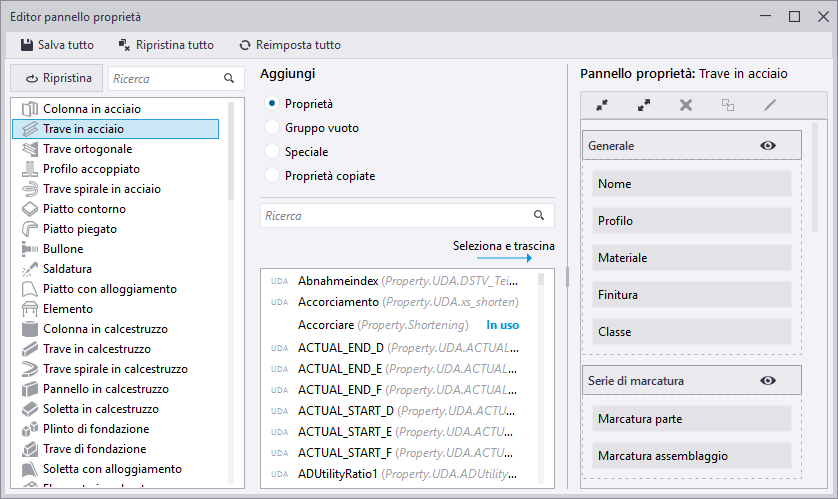838x499 pixels.
Task: Click the delete X icon in the panel toolbar
Action: coord(686,105)
